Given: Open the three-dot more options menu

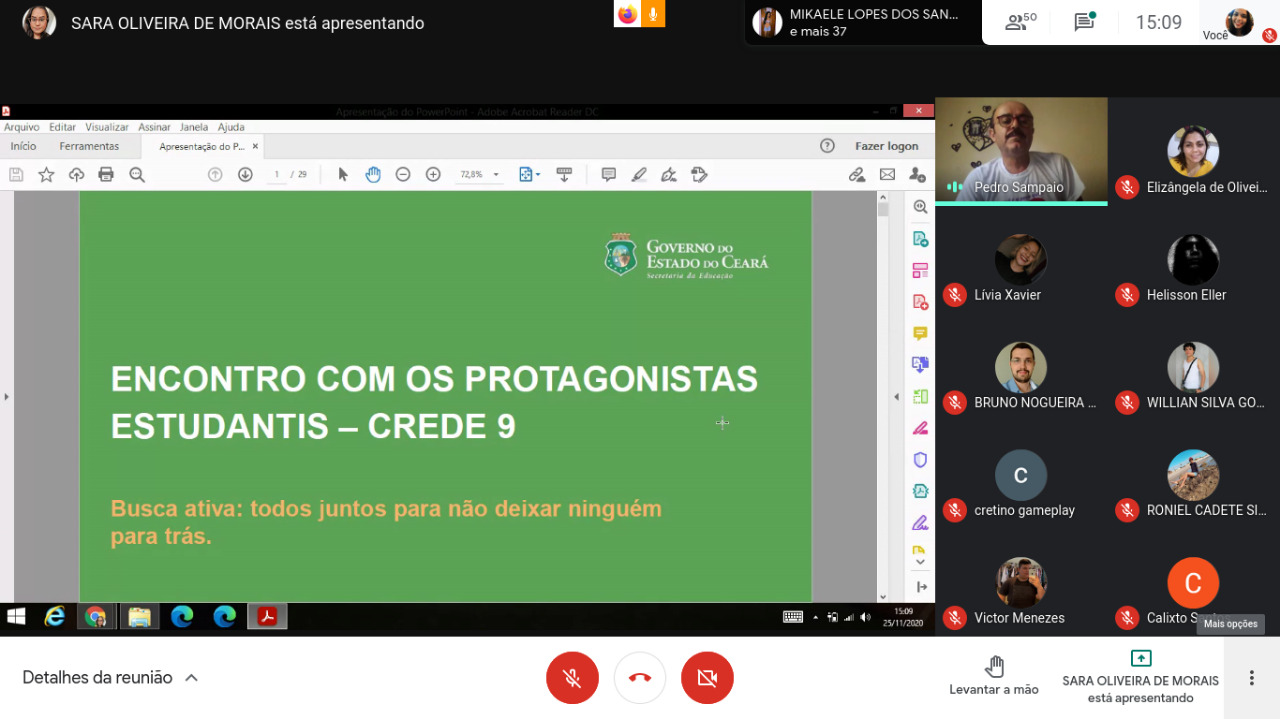Looking at the screenshot, I should pyautogui.click(x=1251, y=678).
